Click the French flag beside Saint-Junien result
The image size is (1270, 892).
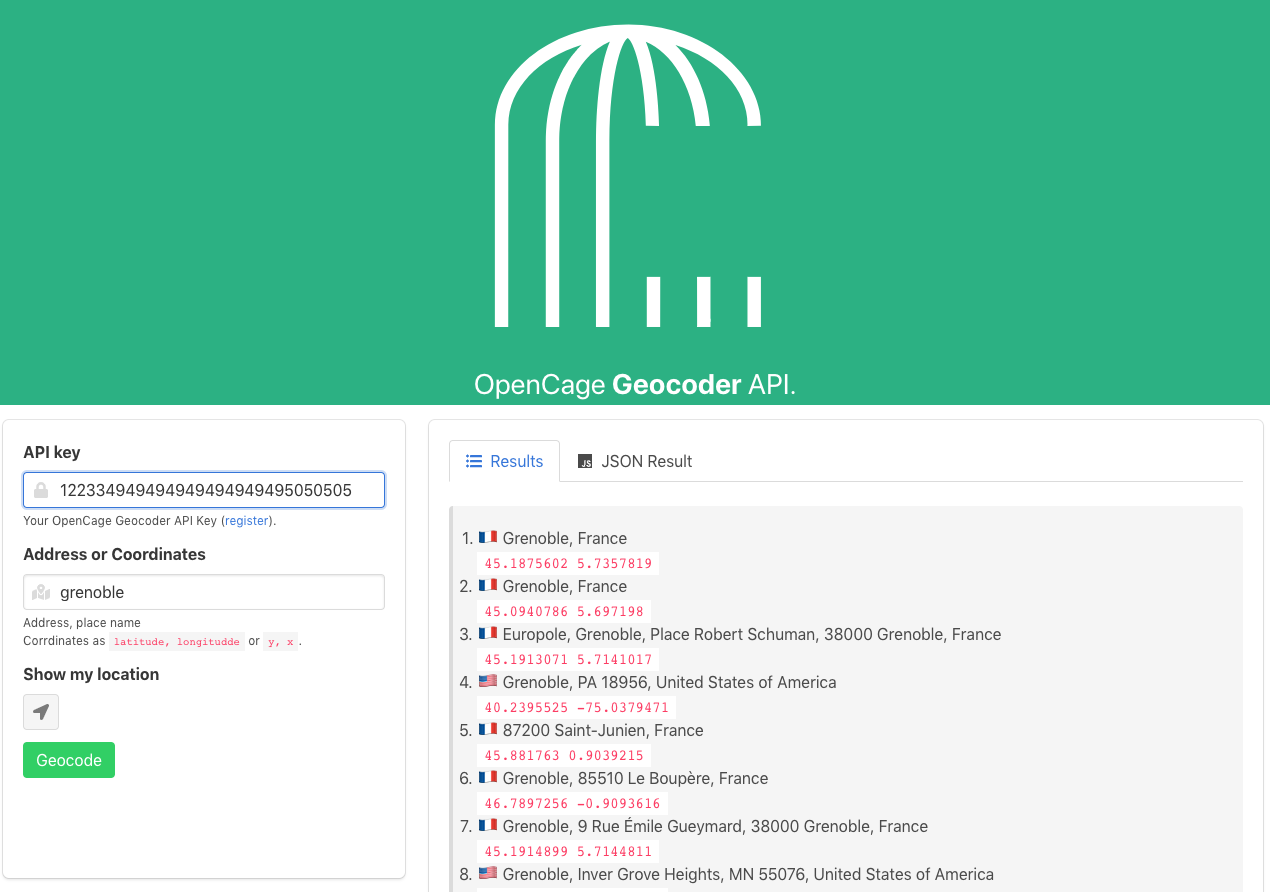488,730
